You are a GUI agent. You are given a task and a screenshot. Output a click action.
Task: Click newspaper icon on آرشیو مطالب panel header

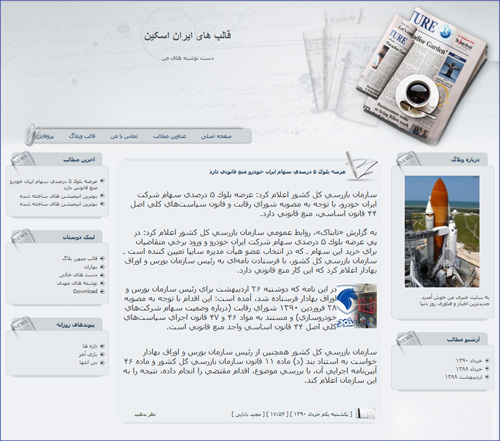[x=408, y=341]
